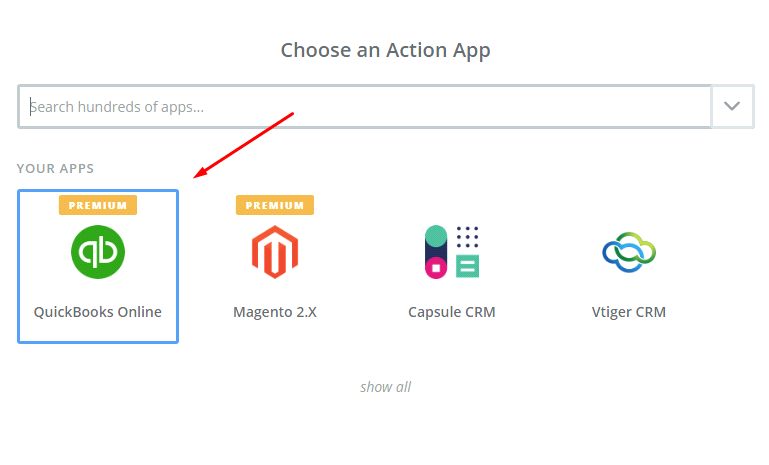Focus the 'Search hundreds of apps' field
Viewport: 769px width, 465px height.
click(365, 106)
